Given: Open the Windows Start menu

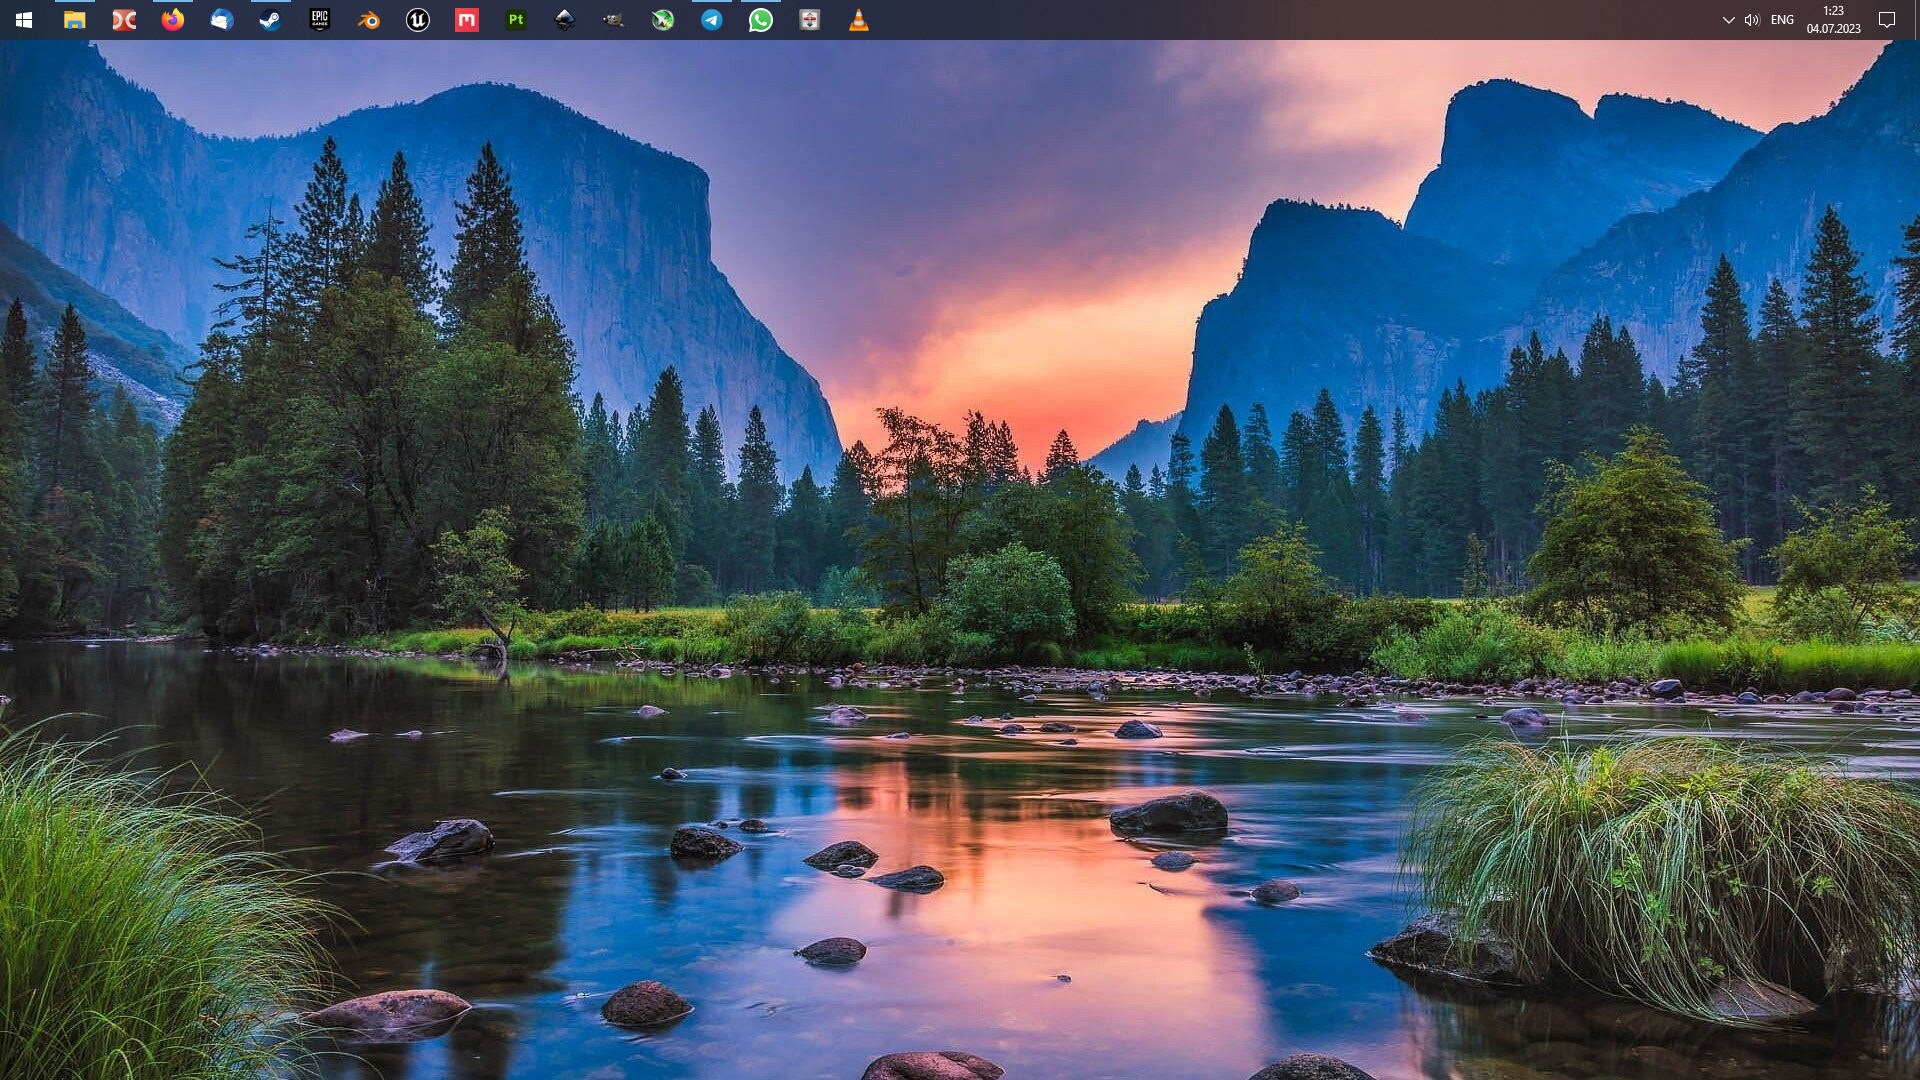Looking at the screenshot, I should pyautogui.click(x=24, y=20).
